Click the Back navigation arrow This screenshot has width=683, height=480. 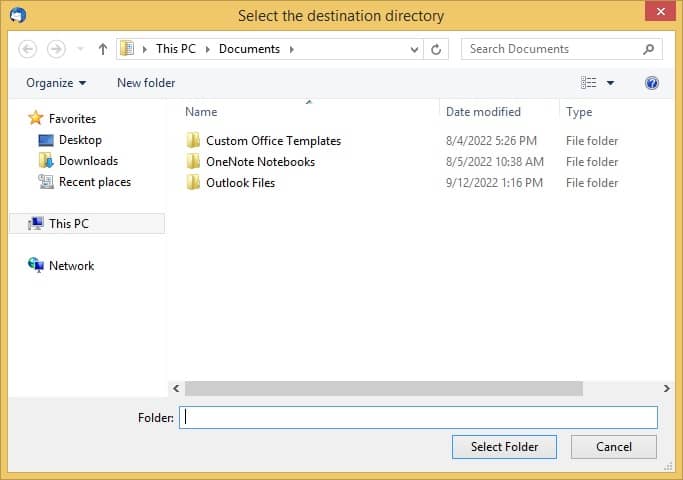pyautogui.click(x=28, y=49)
